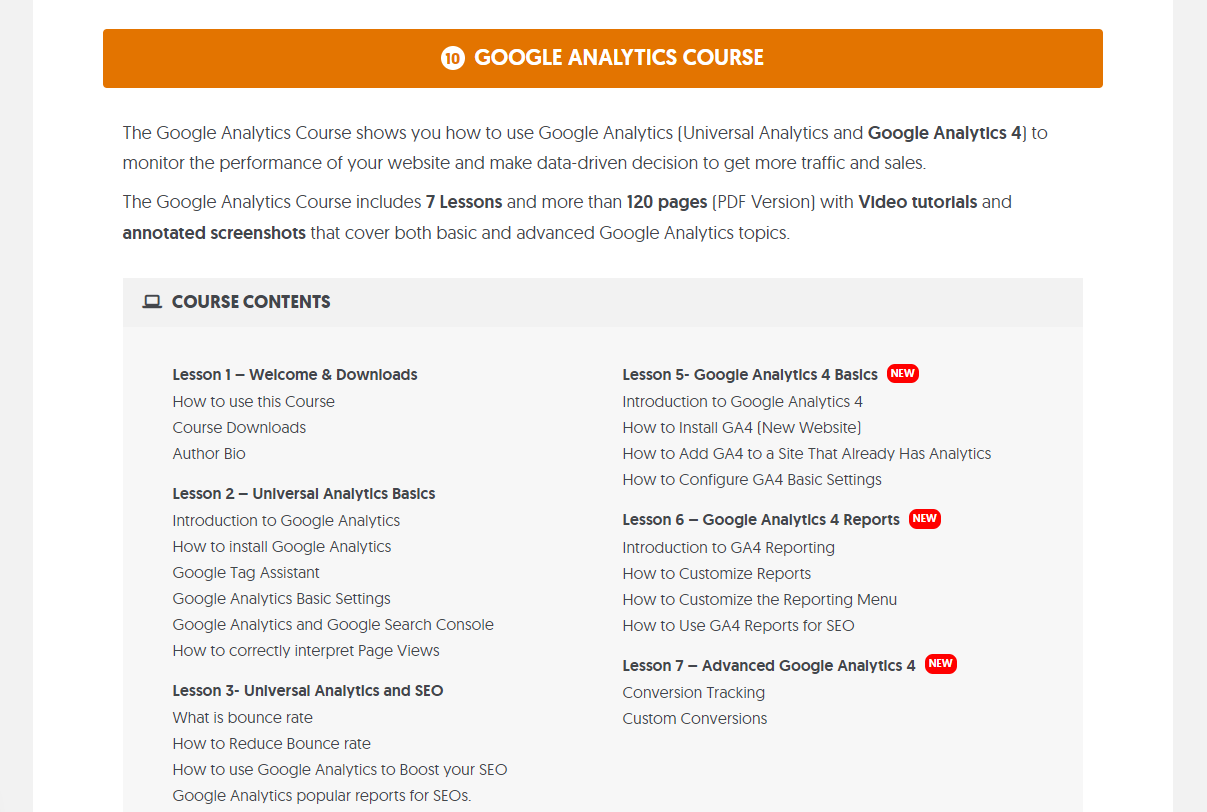Click the NEW badge next to Lesson 5
The height and width of the screenshot is (812, 1207).
(903, 373)
